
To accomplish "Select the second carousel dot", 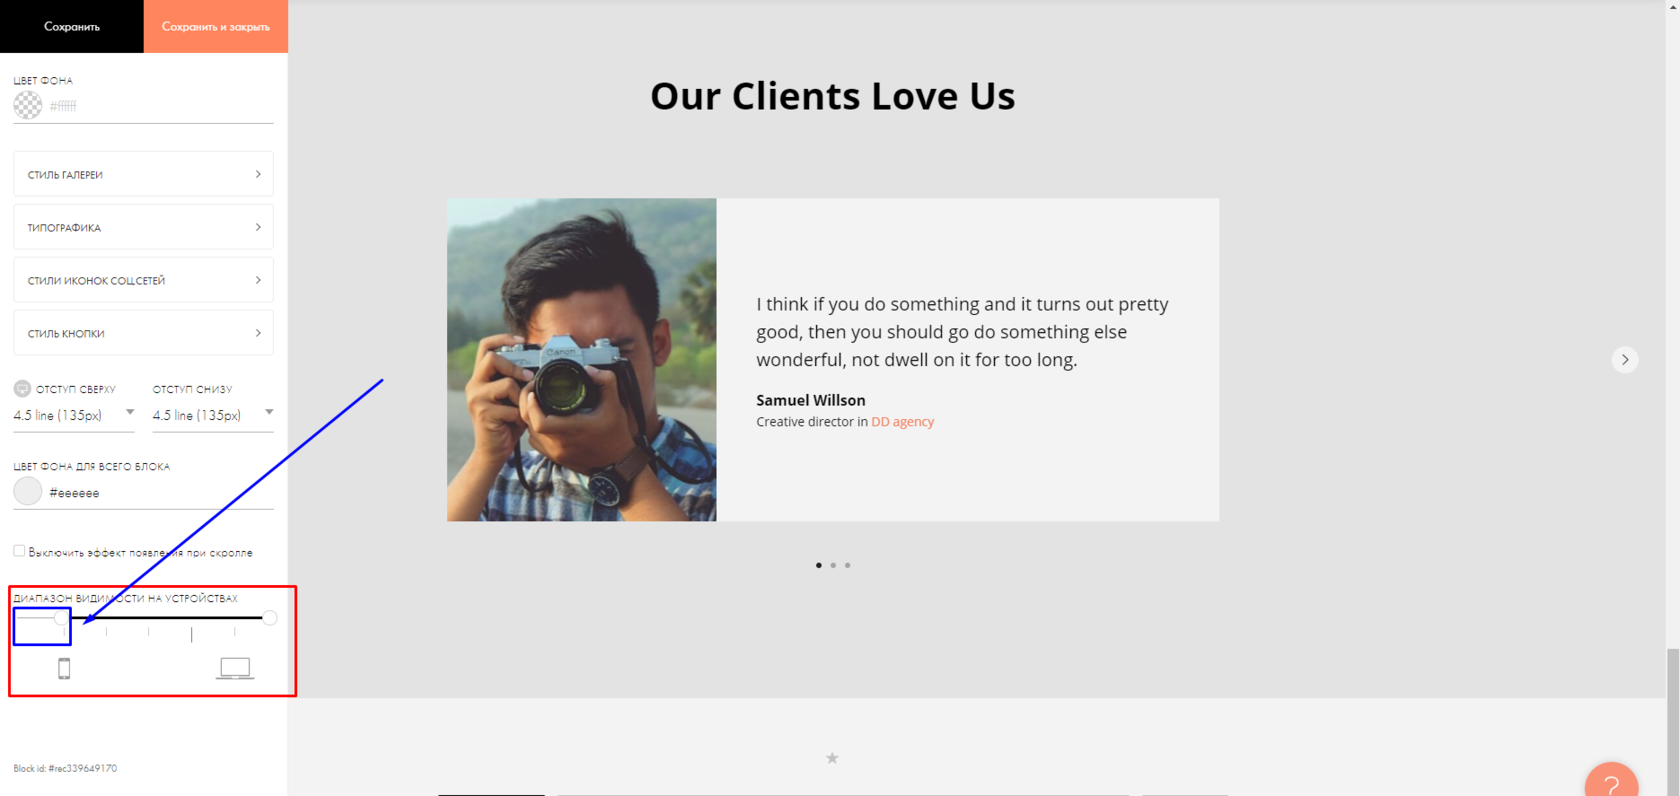I will (833, 565).
